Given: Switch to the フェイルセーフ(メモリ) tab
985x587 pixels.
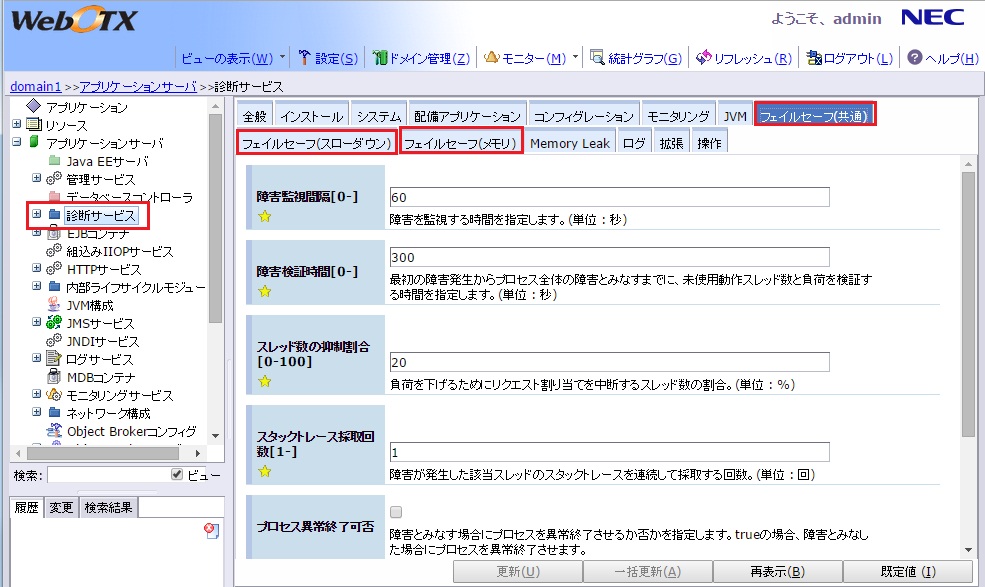Looking at the screenshot, I should tap(461, 143).
